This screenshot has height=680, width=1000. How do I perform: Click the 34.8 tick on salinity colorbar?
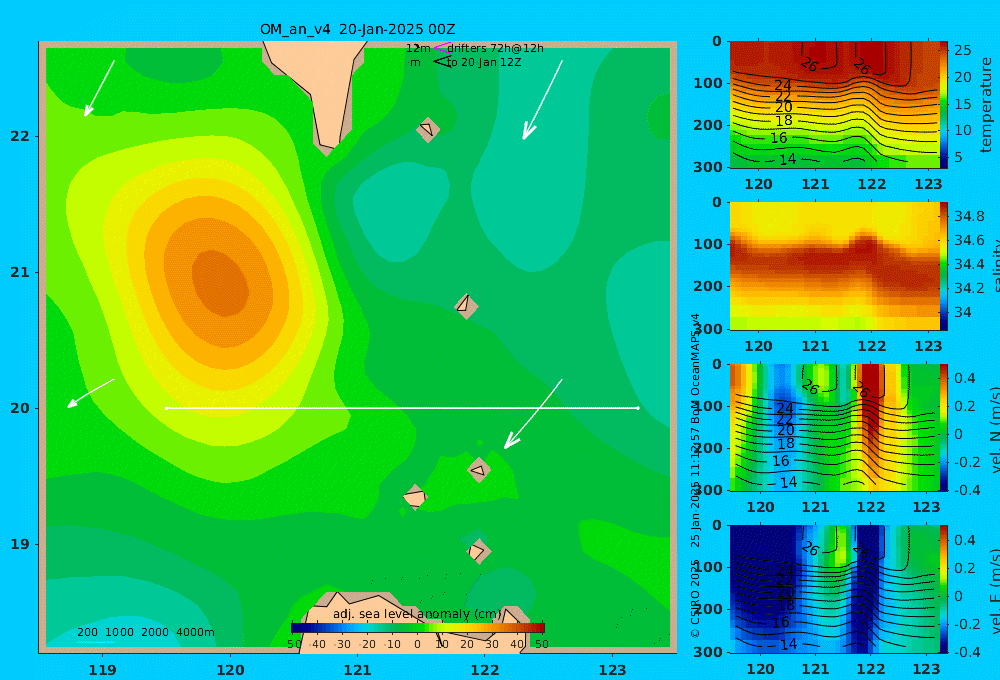[x=969, y=216]
